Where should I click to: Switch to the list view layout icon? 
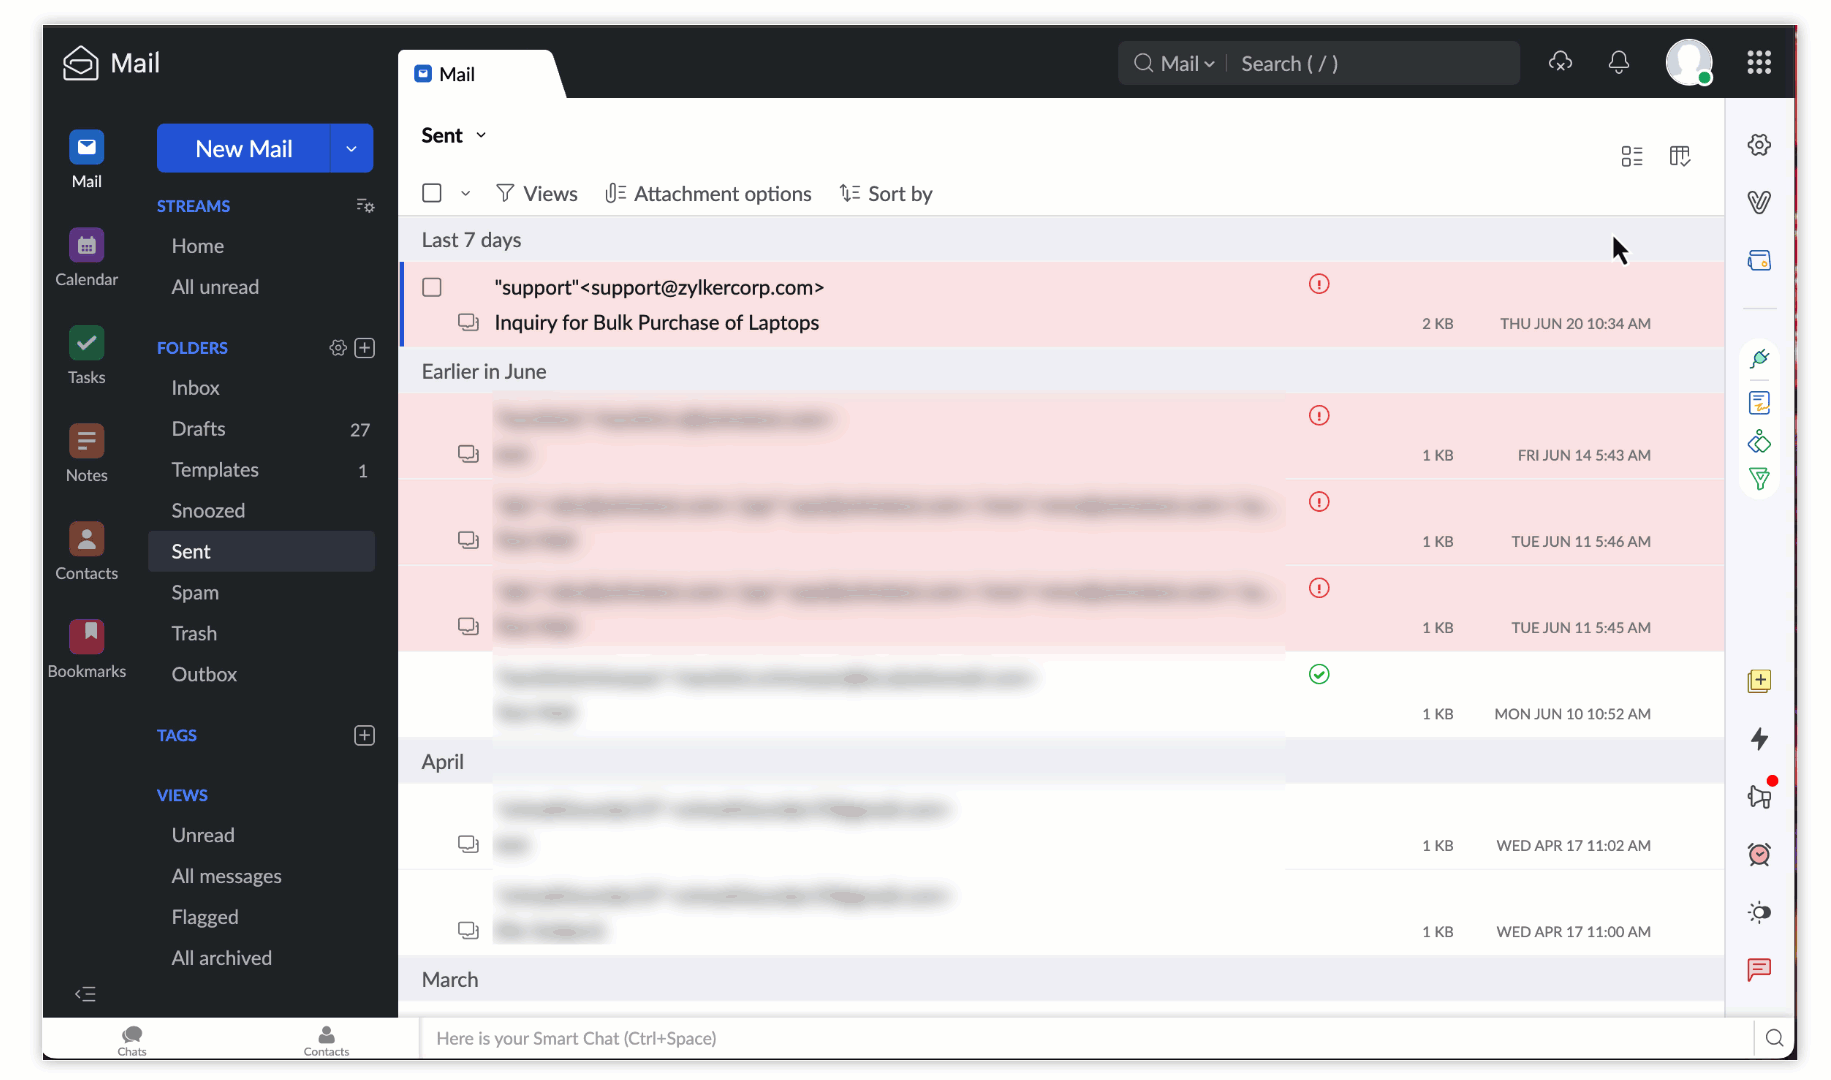pyautogui.click(x=1632, y=156)
